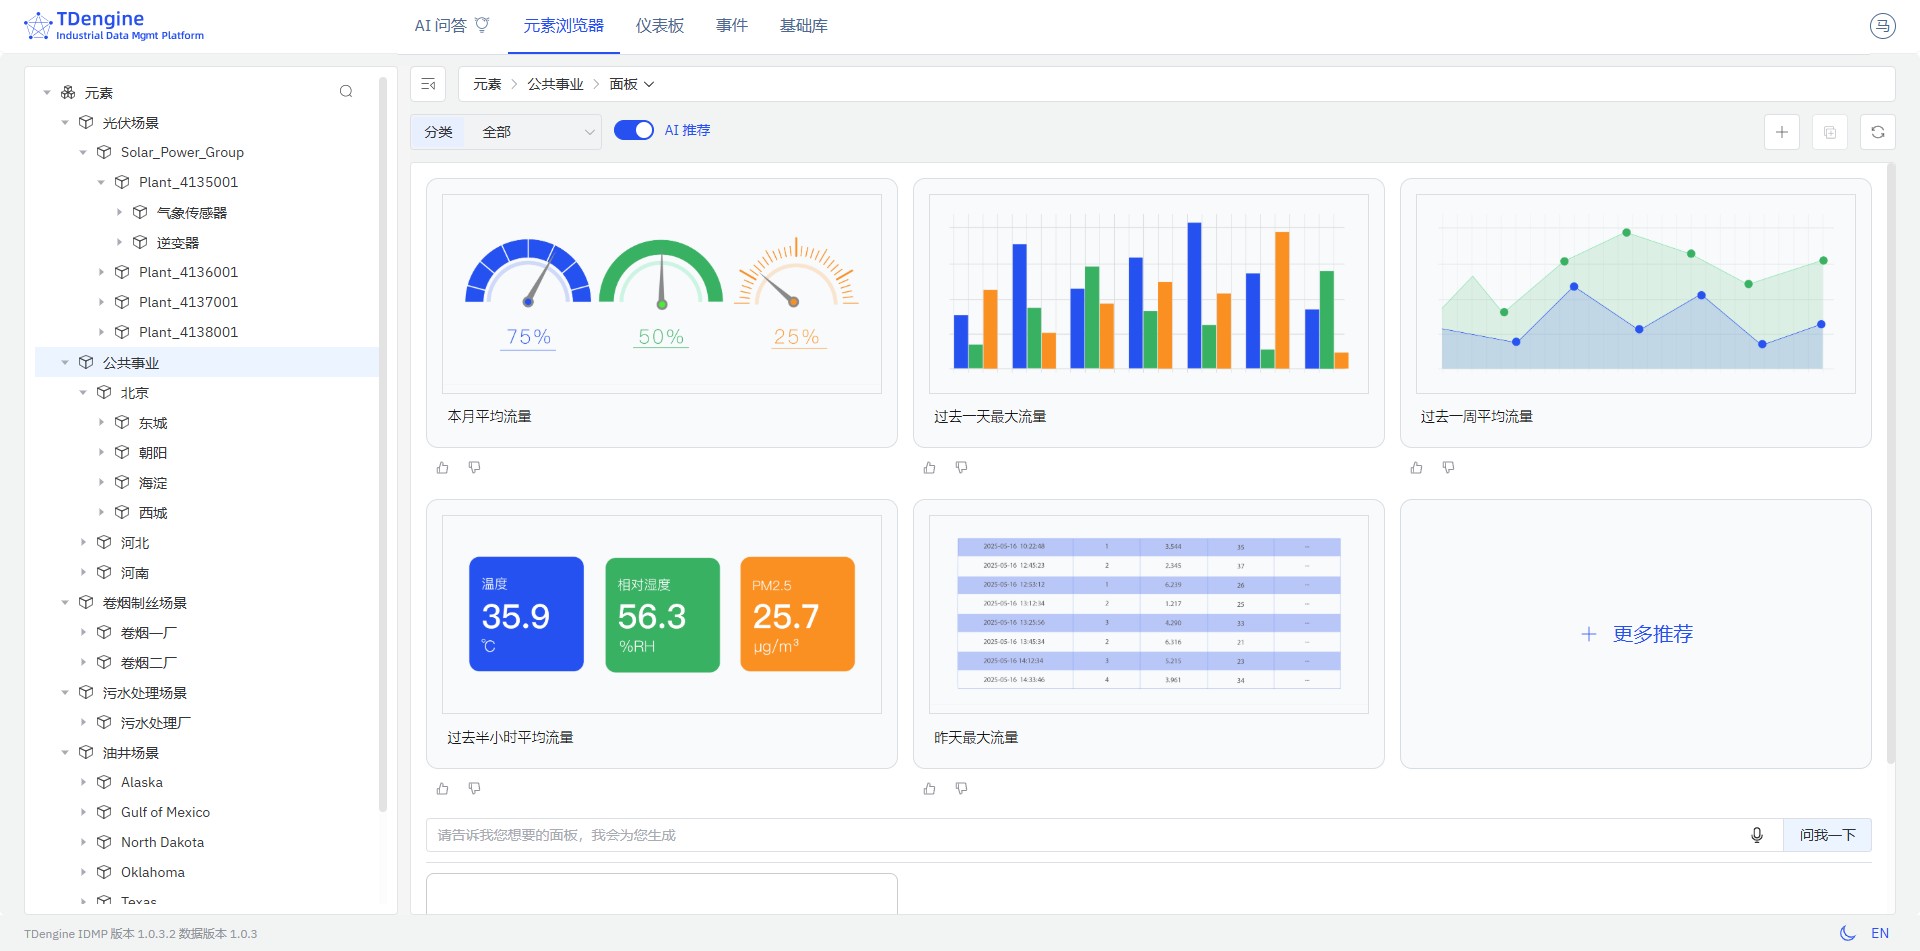Like the 过去半小时平均流量 panel
Image resolution: width=1920 pixels, height=951 pixels.
point(443,789)
